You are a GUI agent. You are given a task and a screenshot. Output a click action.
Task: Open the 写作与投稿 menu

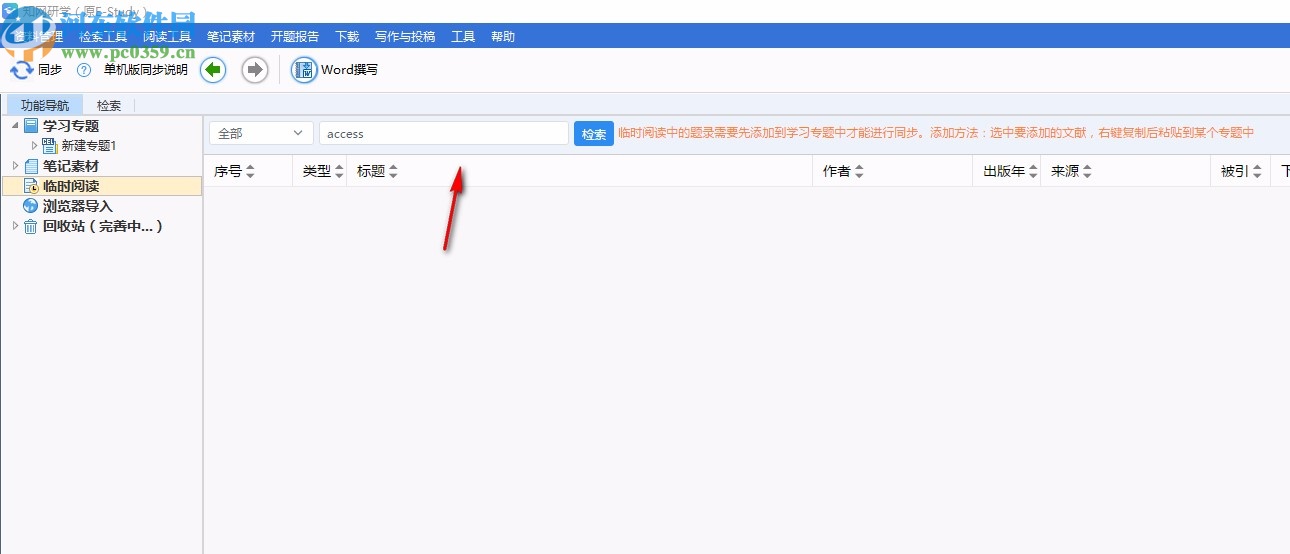(x=405, y=37)
